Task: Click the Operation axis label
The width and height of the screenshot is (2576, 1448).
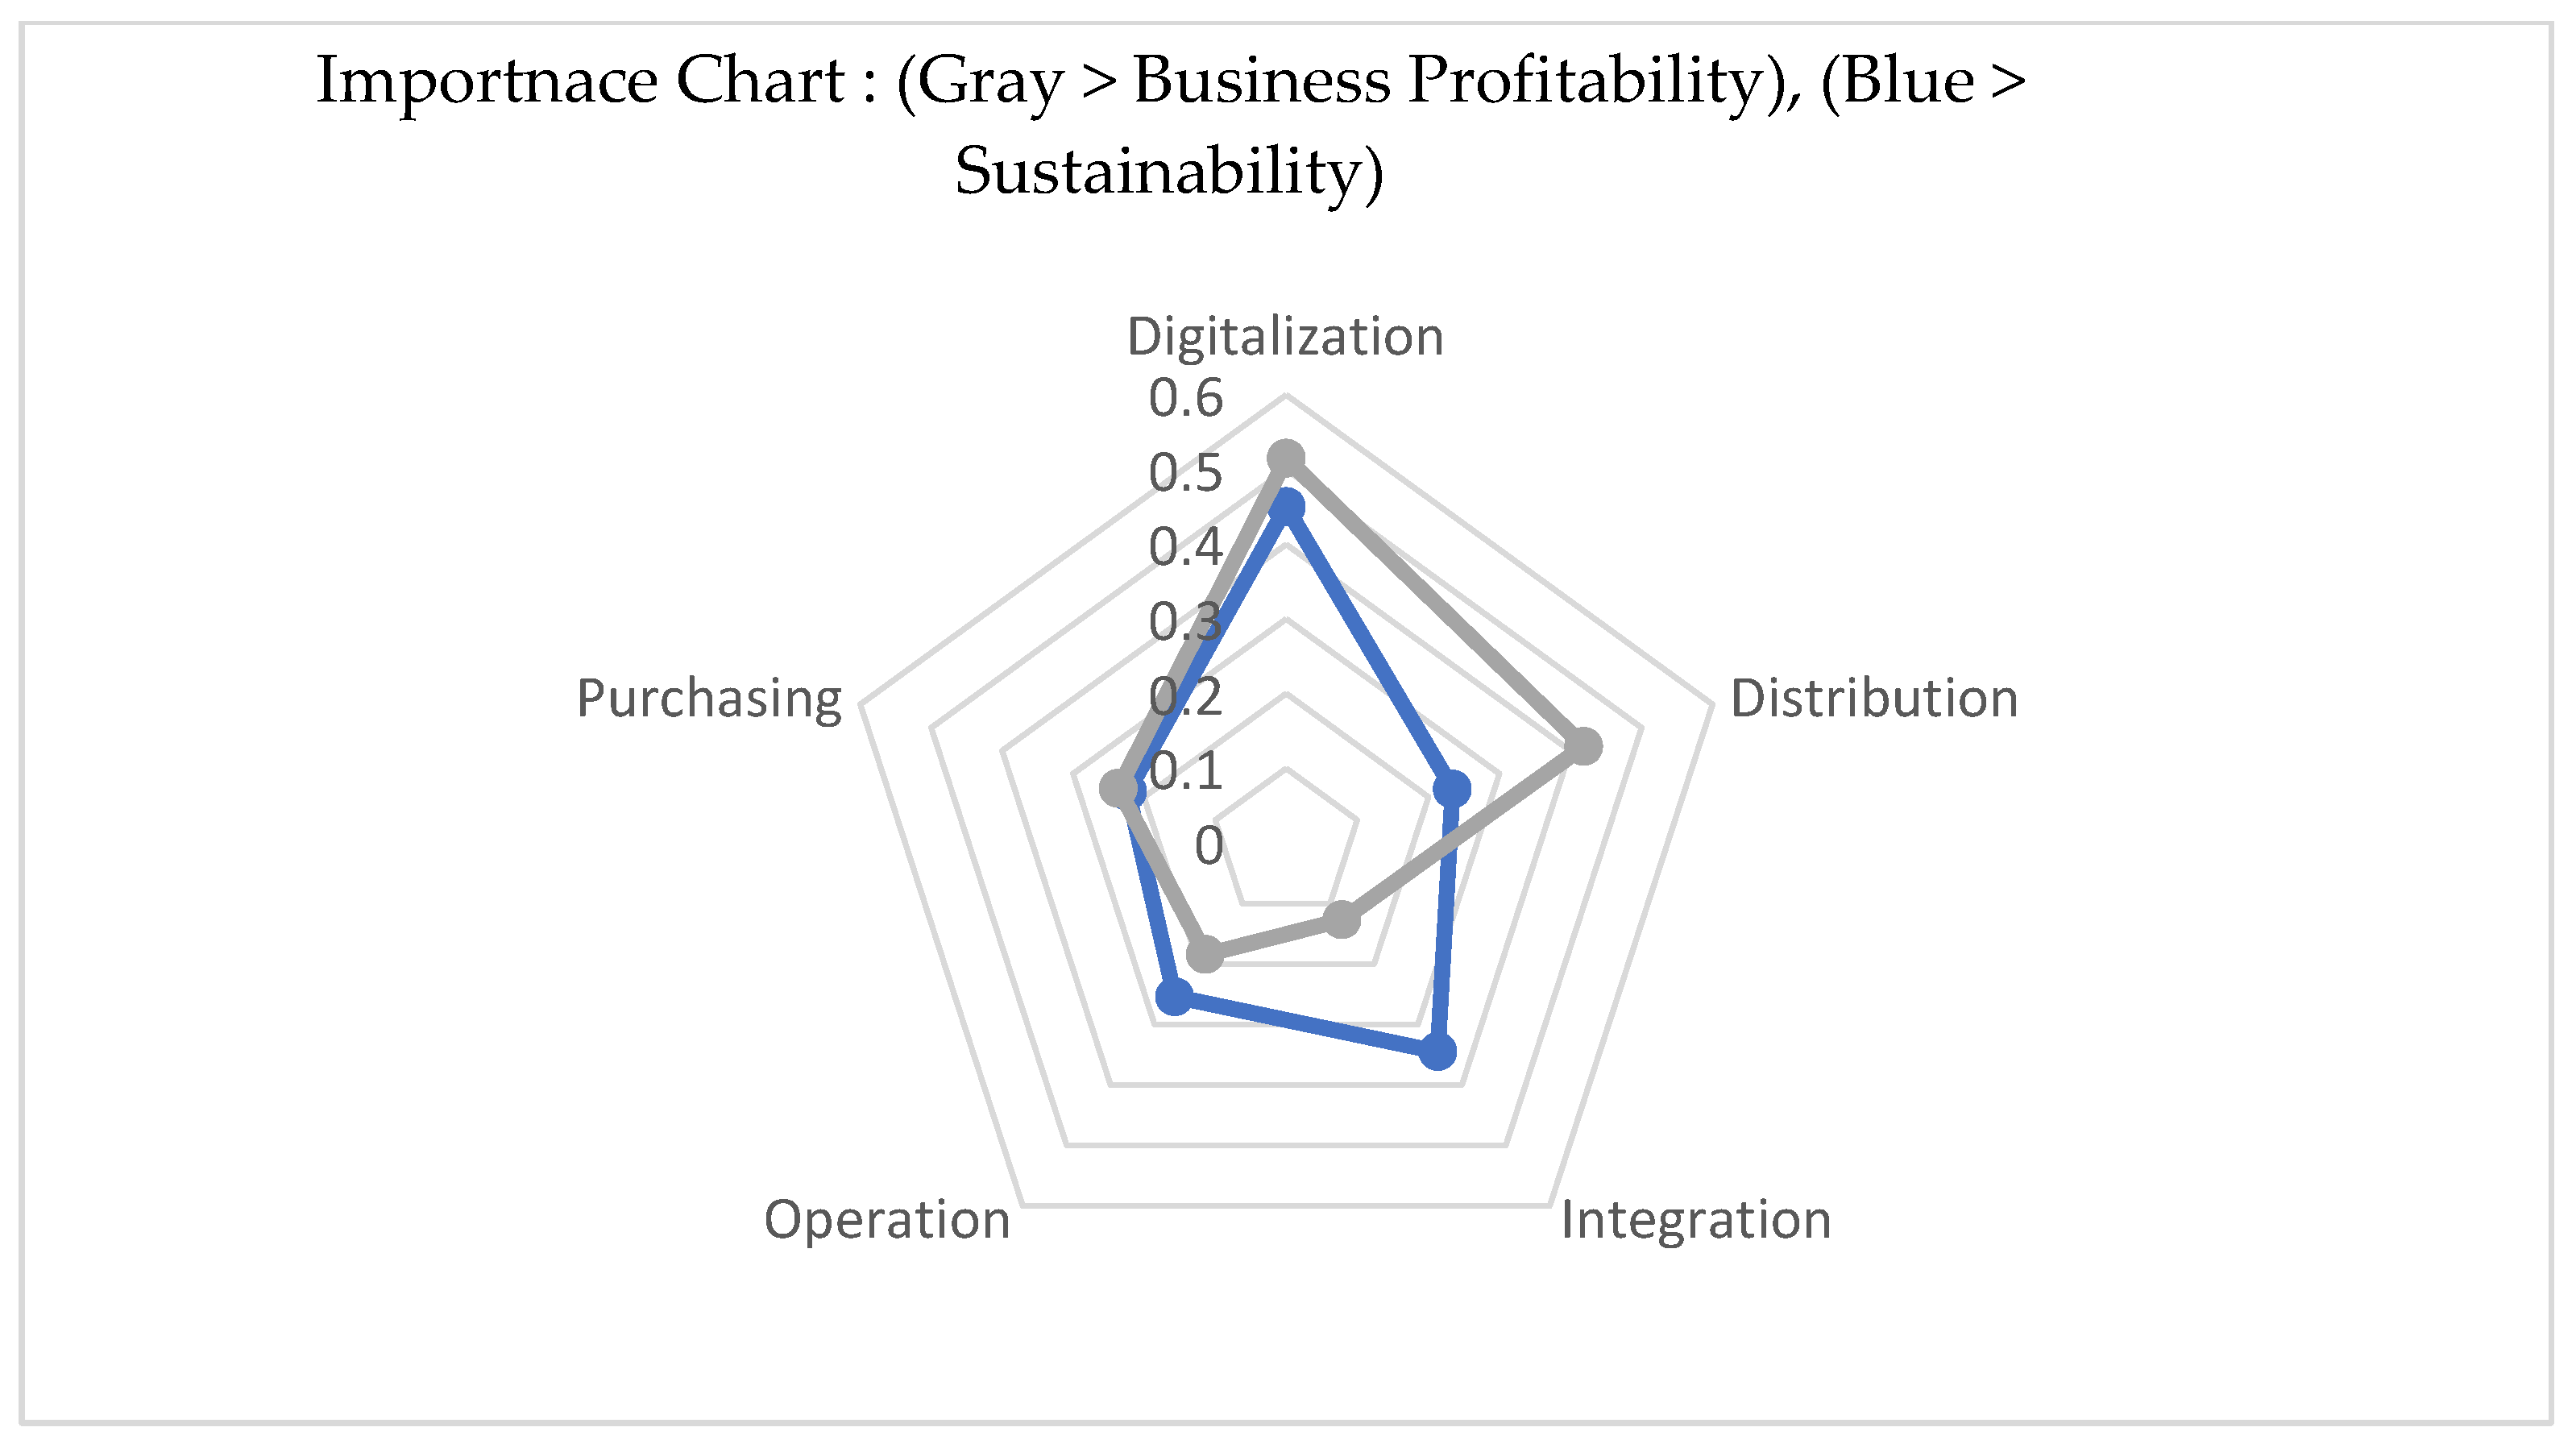Action: point(887,1221)
